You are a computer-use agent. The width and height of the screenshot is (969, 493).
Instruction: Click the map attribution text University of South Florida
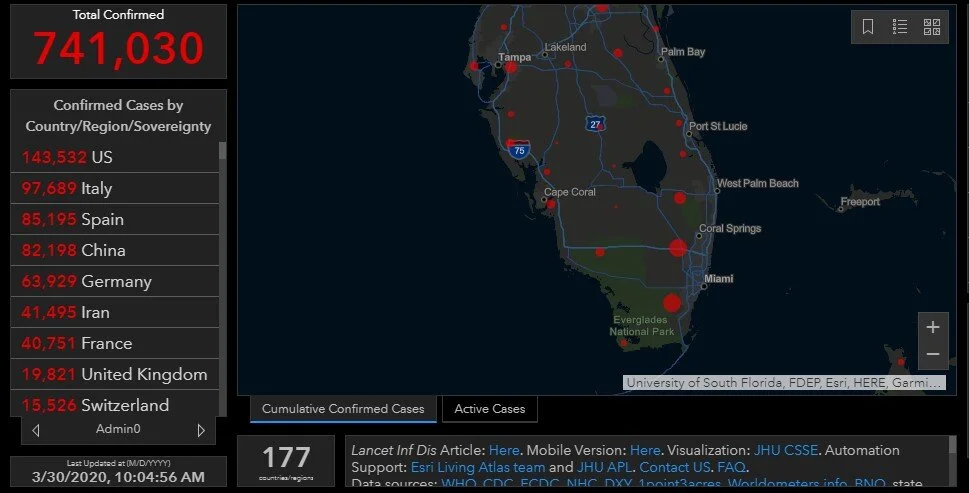tap(784, 382)
